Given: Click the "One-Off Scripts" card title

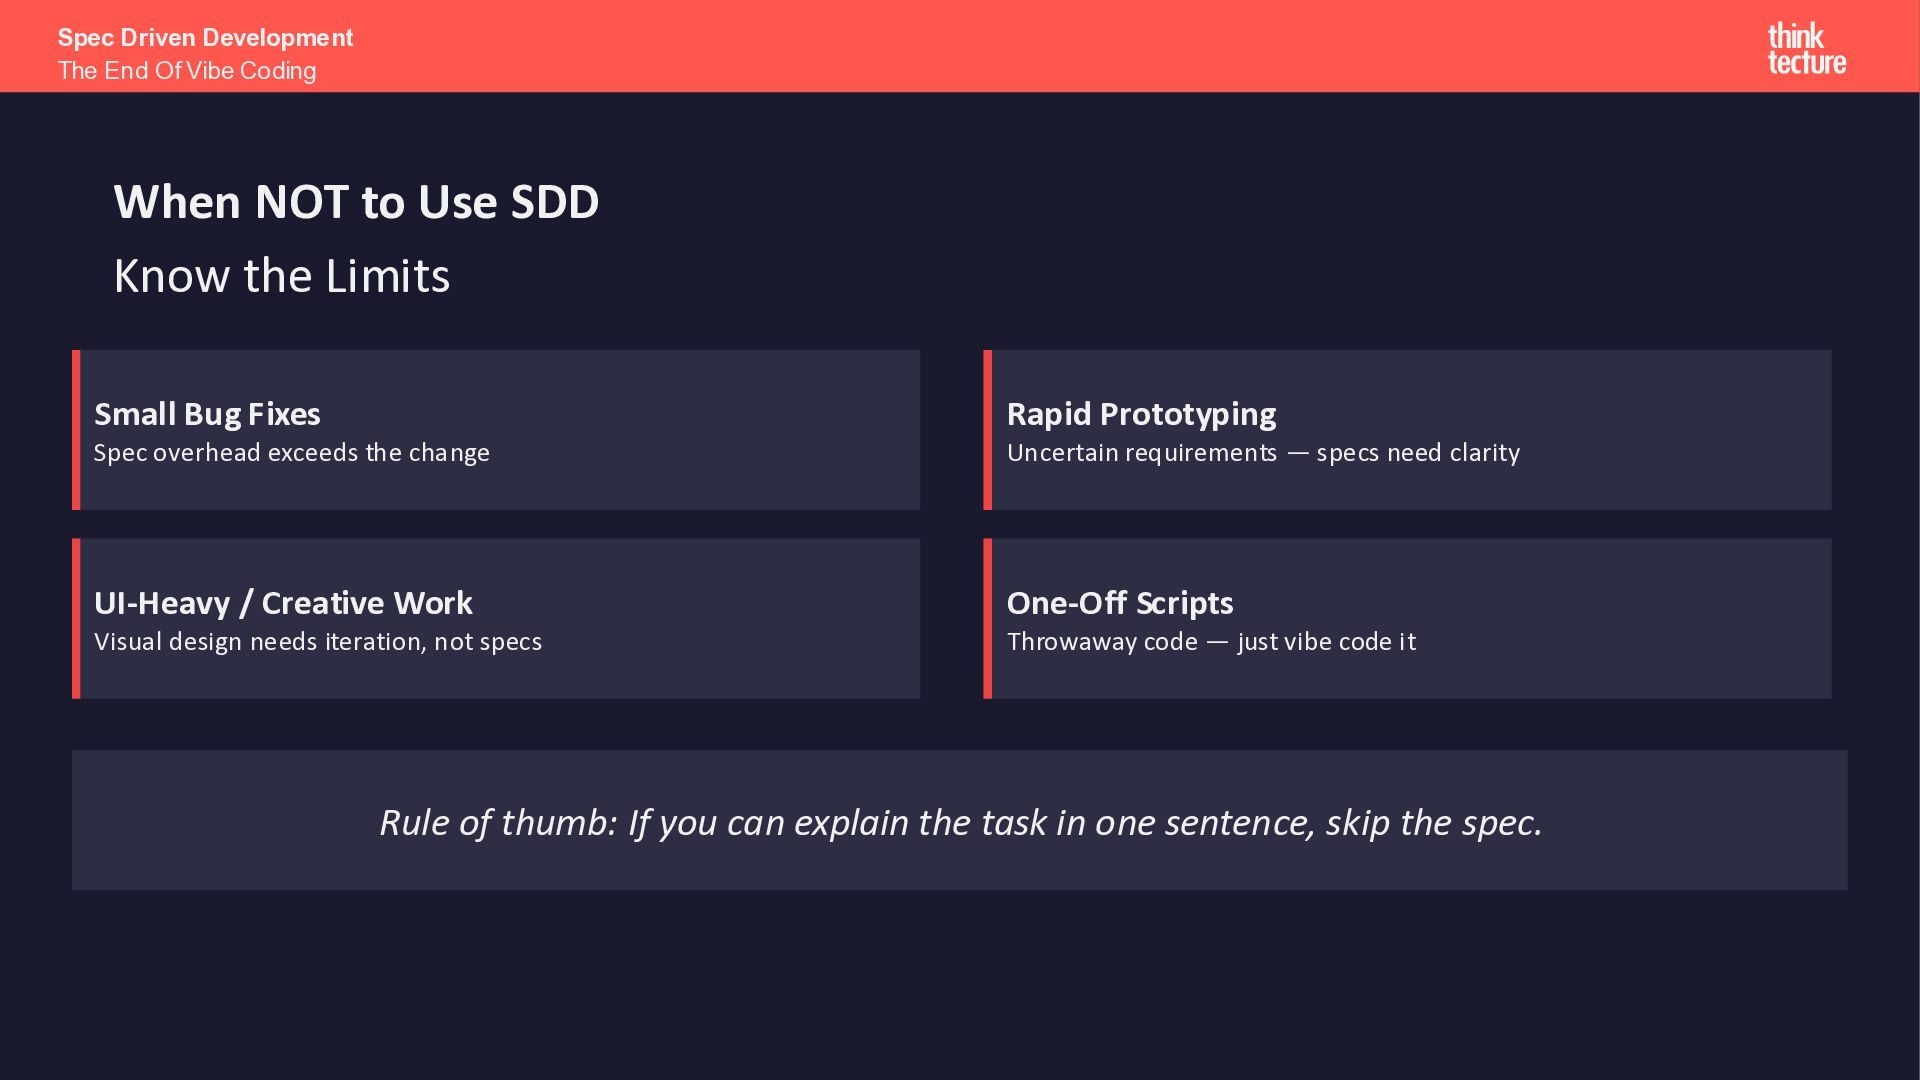Looking at the screenshot, I should click(x=1119, y=603).
